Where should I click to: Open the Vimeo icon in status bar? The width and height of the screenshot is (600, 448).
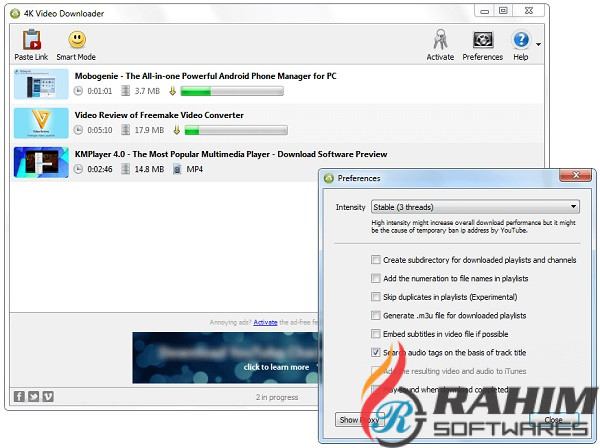[48, 396]
